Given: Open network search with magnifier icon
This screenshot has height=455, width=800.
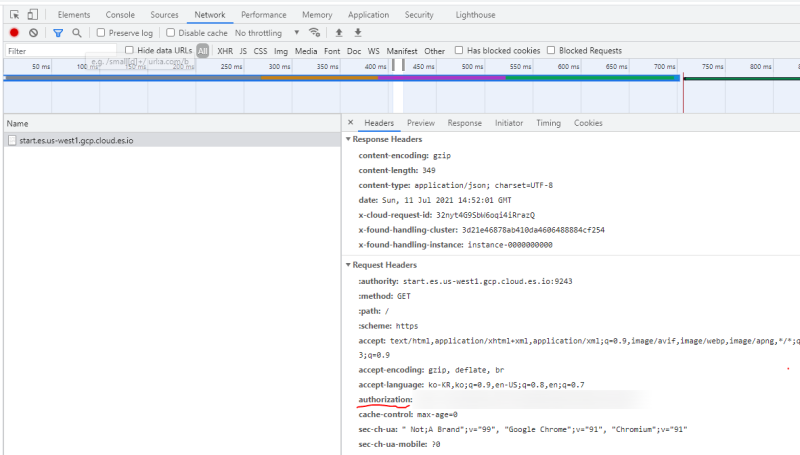Looking at the screenshot, I should (77, 33).
